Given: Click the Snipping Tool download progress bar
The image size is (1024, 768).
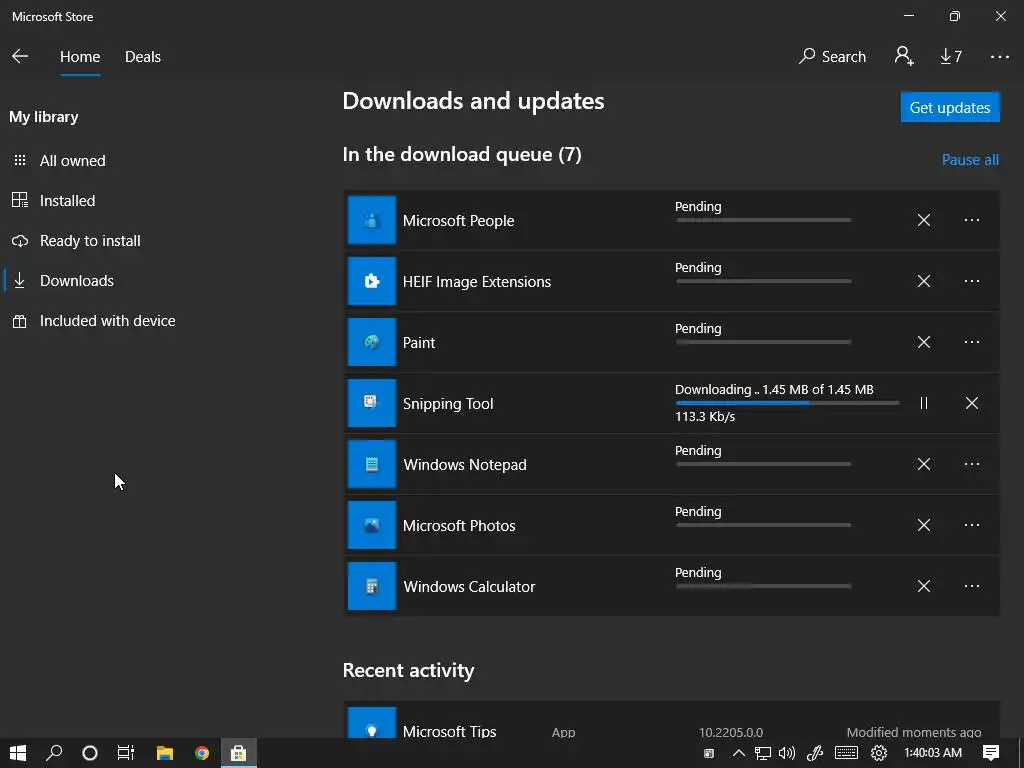Looking at the screenshot, I should tap(787, 403).
